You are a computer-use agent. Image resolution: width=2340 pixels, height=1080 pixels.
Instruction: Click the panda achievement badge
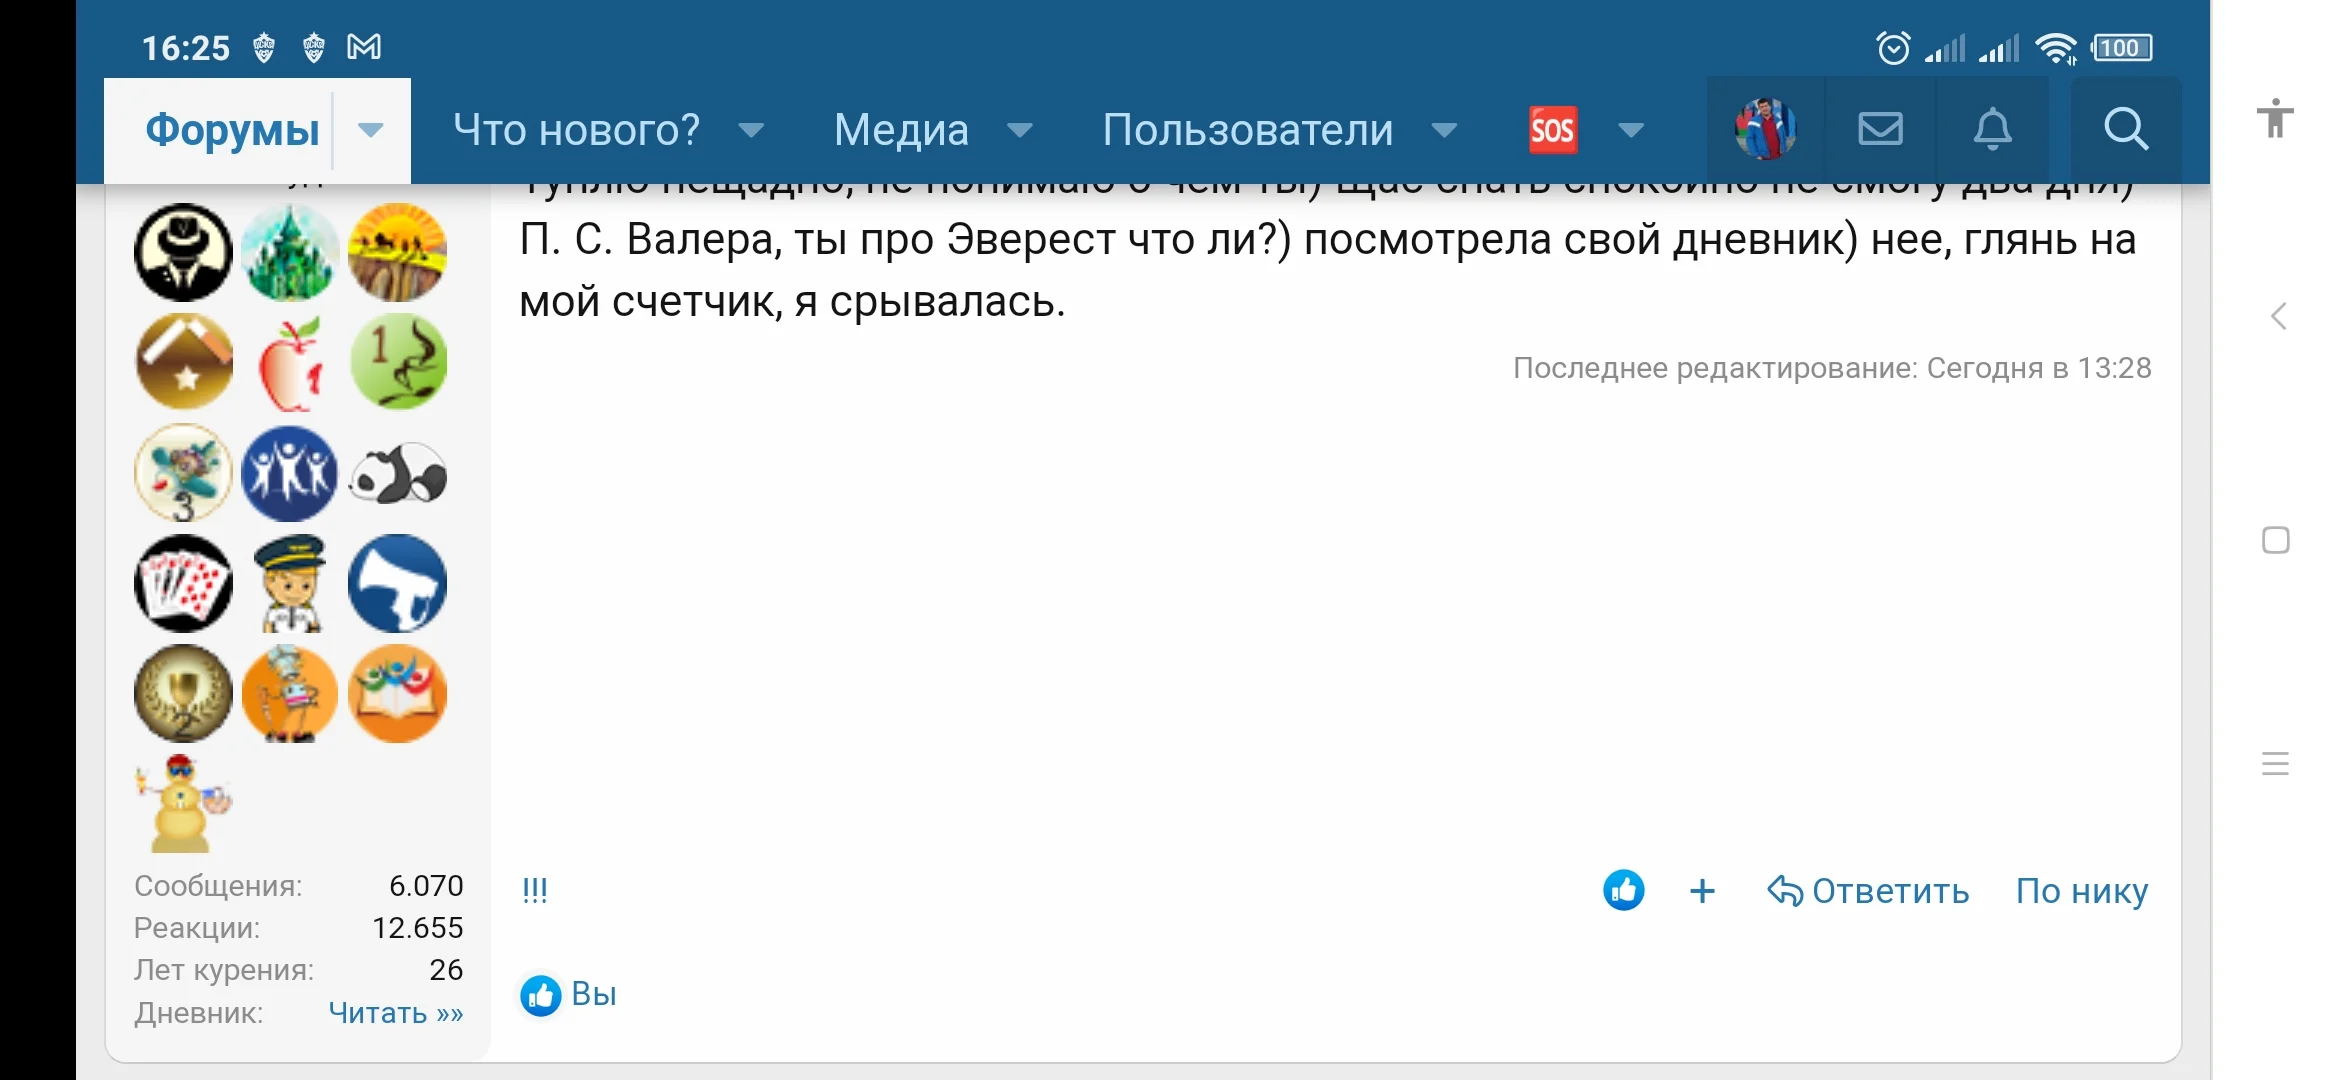pos(397,474)
